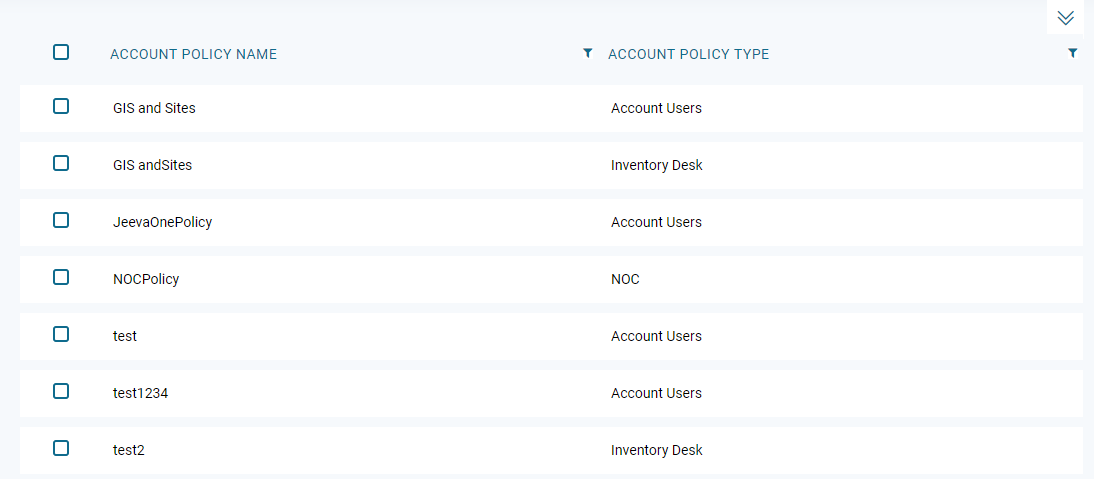Select the GIS andSites row checkbox

click(x=61, y=163)
